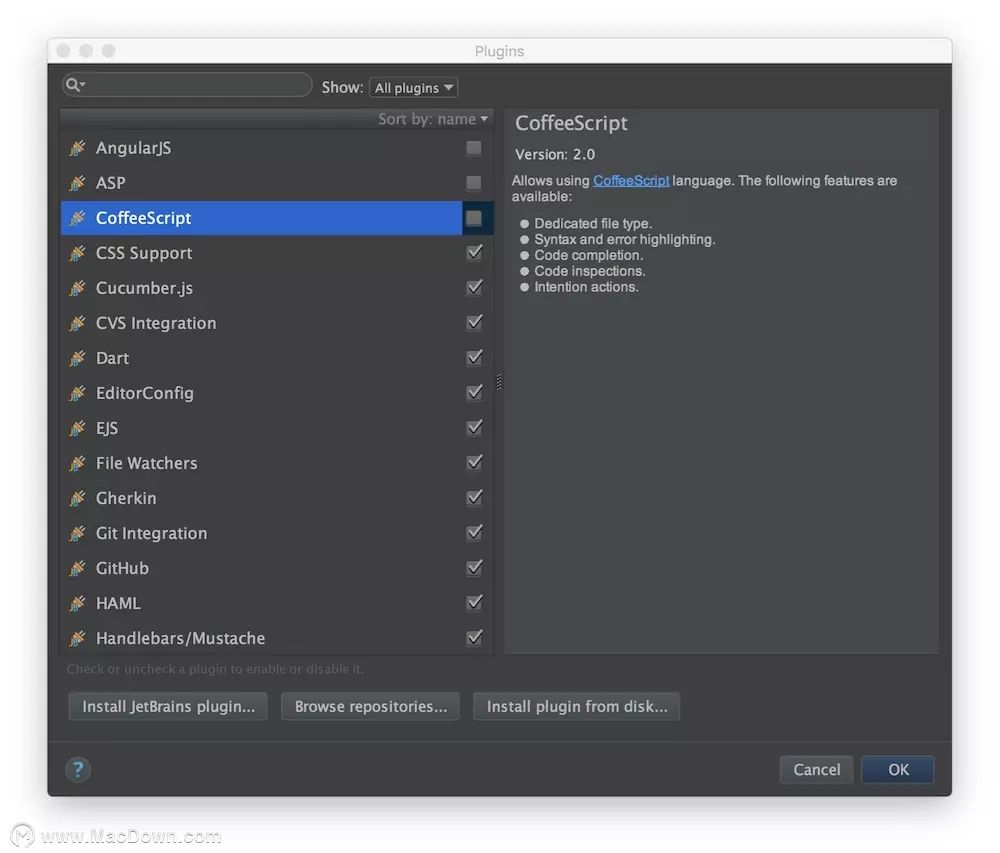The height and width of the screenshot is (853, 1000).
Task: Open the Sort by name dropdown
Action: [433, 119]
